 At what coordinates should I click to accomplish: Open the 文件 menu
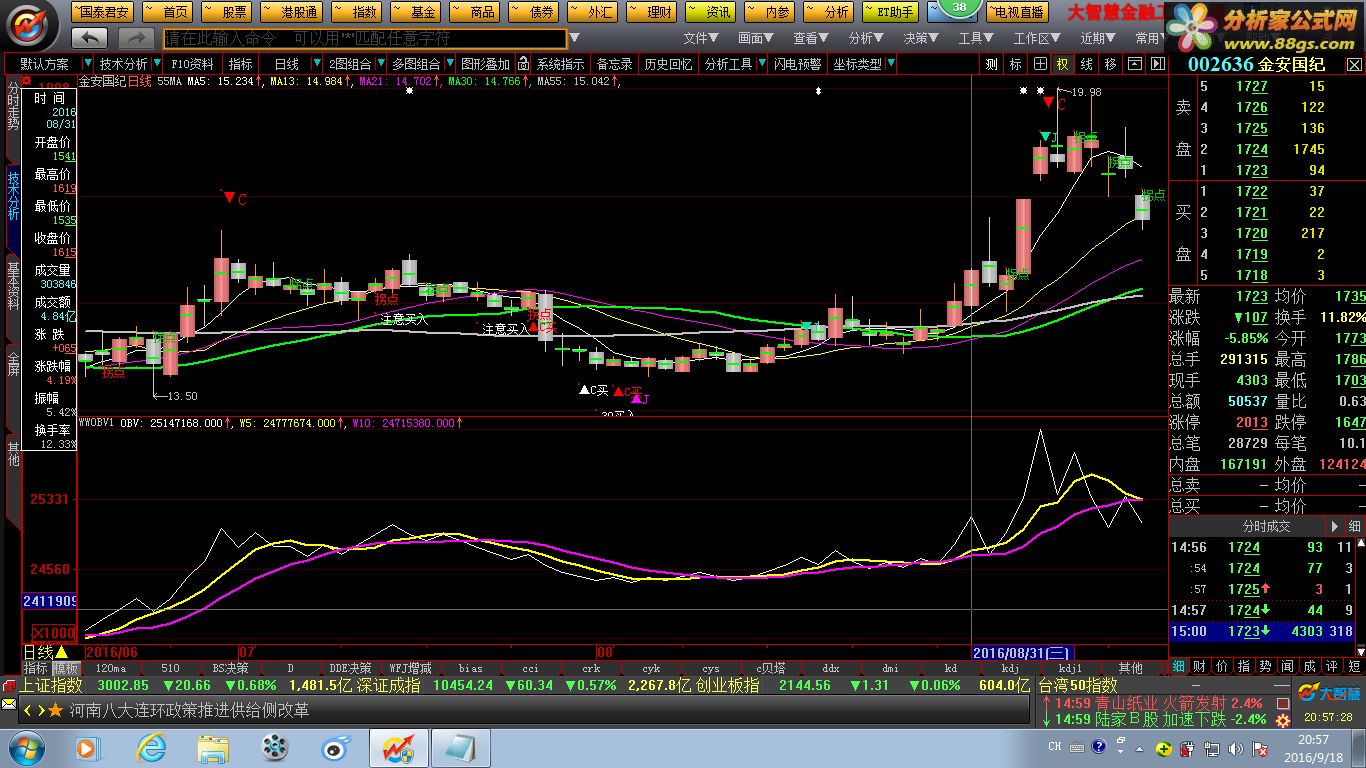(701, 39)
